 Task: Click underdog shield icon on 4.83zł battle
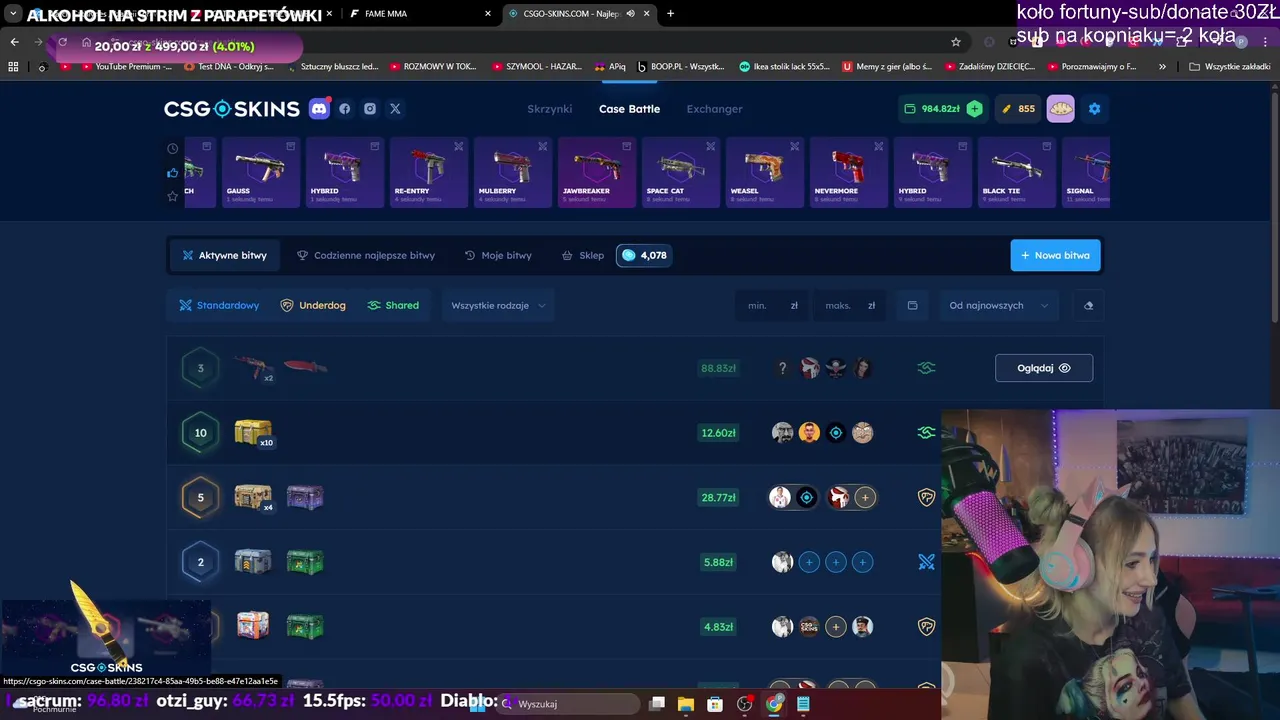(926, 627)
